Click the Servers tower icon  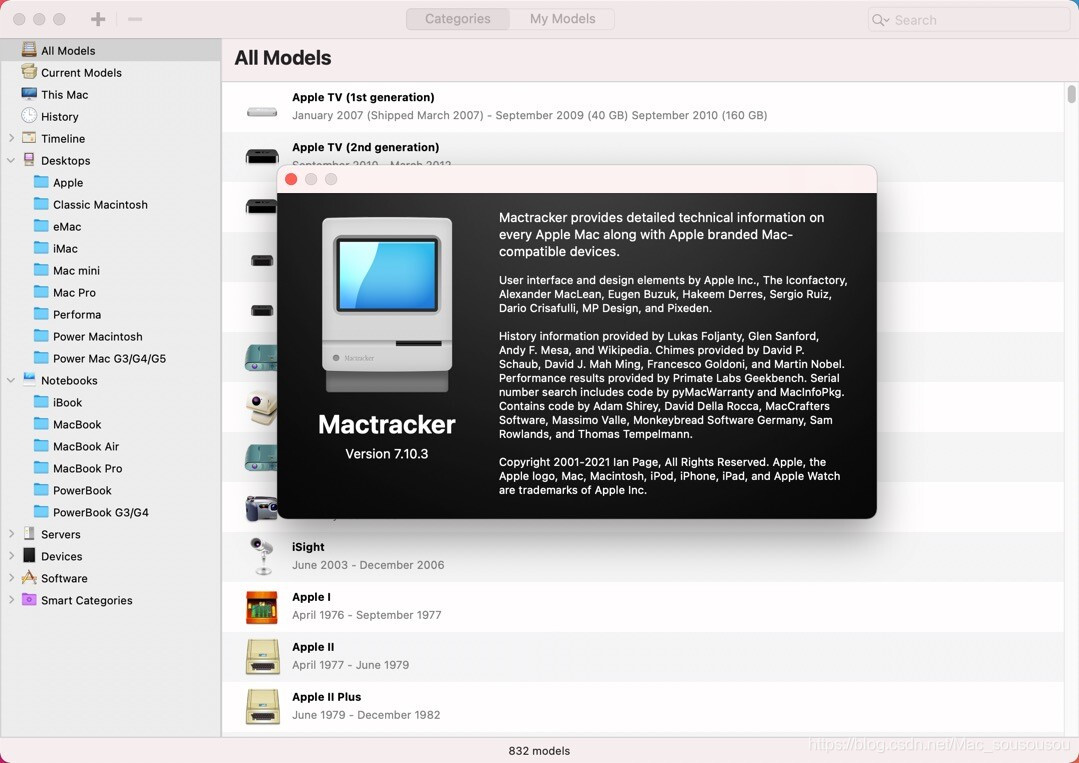point(29,533)
